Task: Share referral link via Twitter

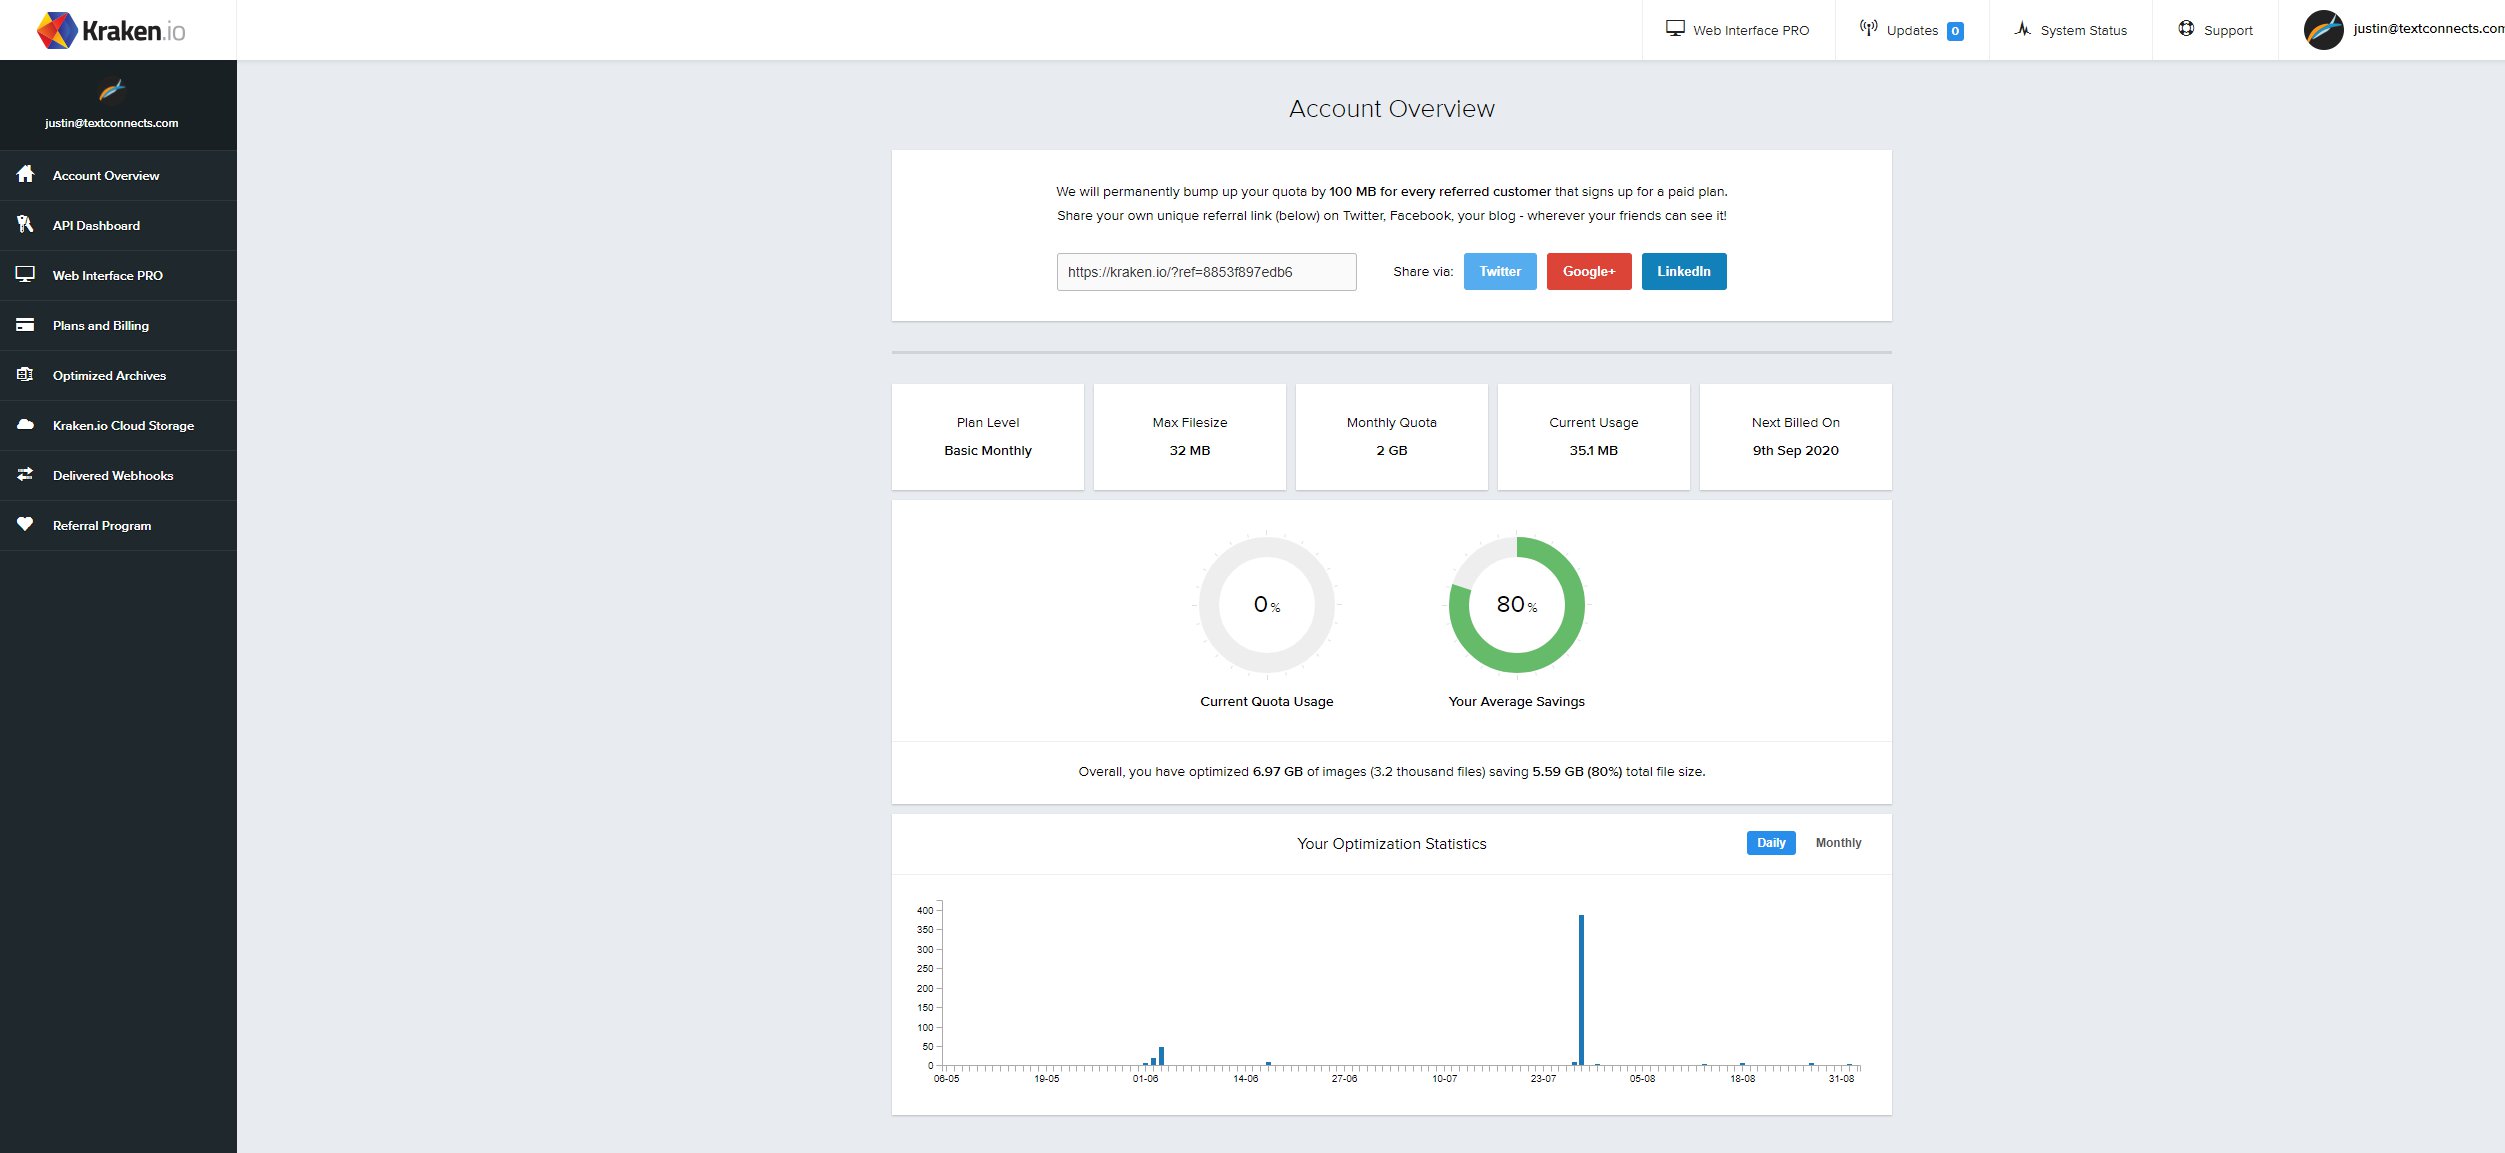Action: click(1499, 271)
